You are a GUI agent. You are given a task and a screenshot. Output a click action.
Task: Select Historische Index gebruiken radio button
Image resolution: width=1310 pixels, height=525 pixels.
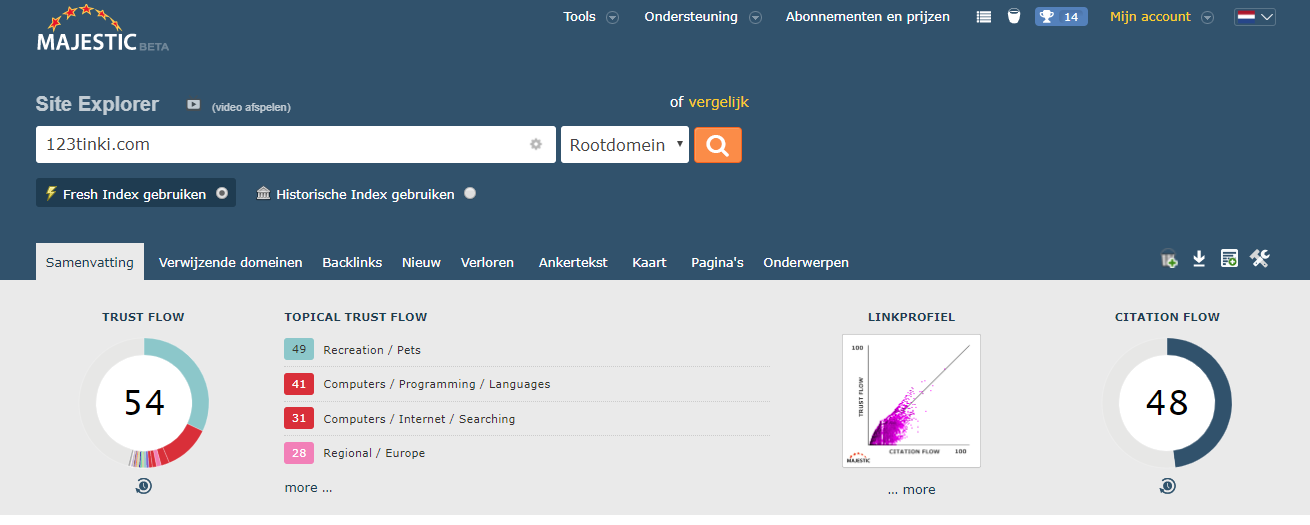[x=470, y=193]
